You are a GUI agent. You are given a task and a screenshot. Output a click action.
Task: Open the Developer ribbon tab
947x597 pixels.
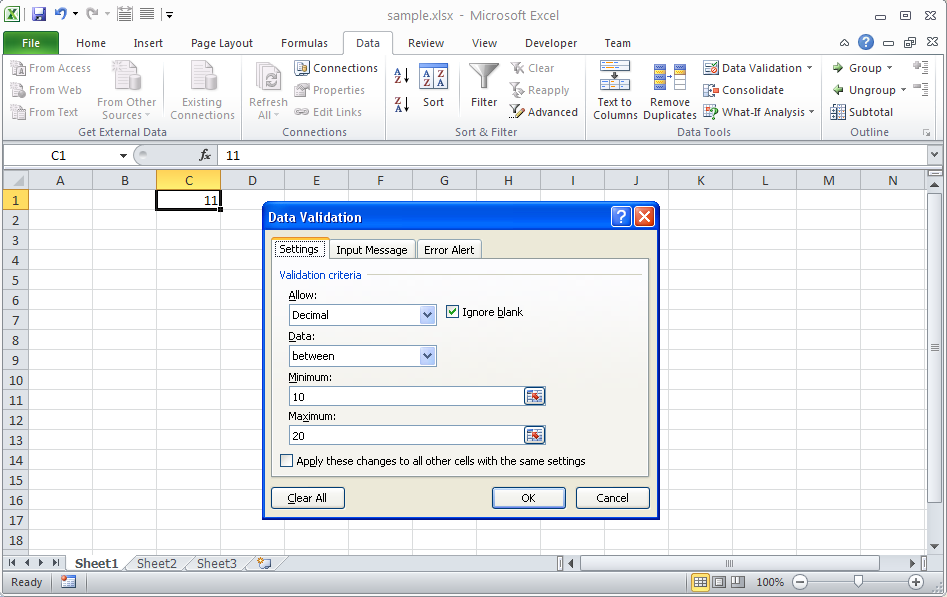tap(551, 43)
